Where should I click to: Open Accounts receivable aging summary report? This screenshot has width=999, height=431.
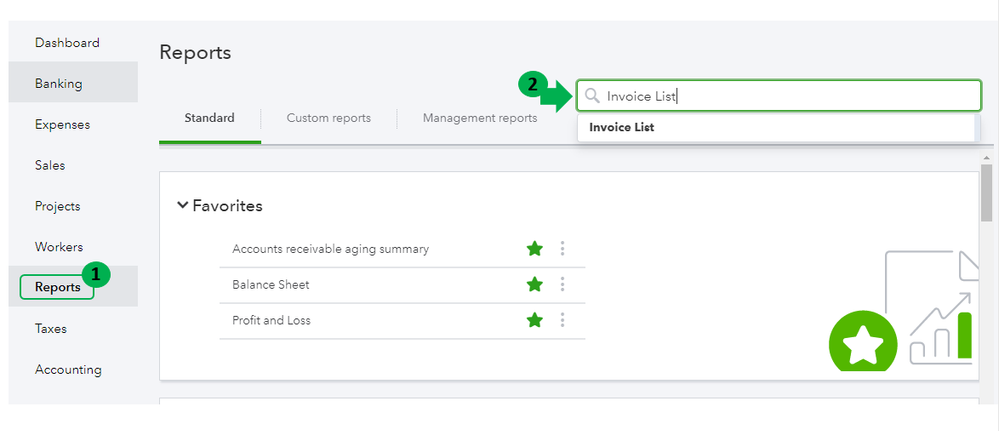click(x=330, y=249)
